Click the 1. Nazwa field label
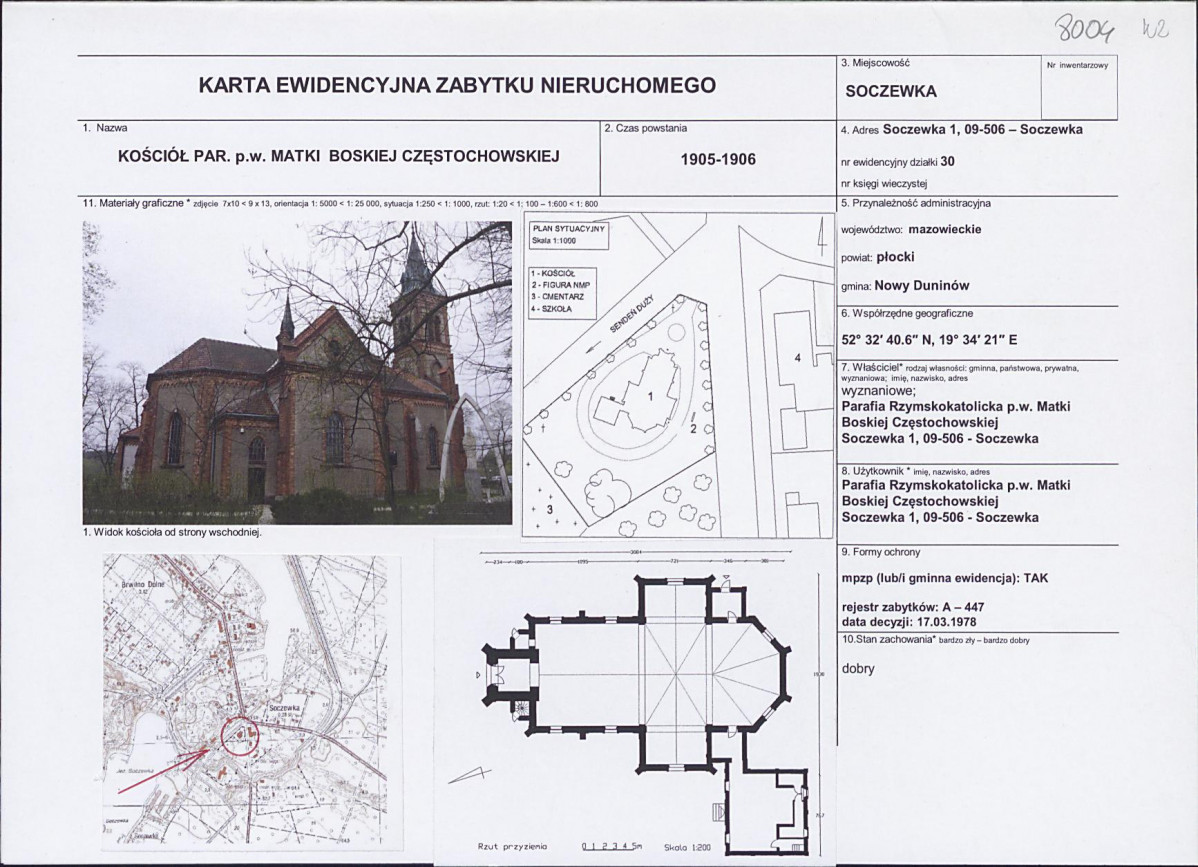Image resolution: width=1198 pixels, height=867 pixels. tap(105, 128)
